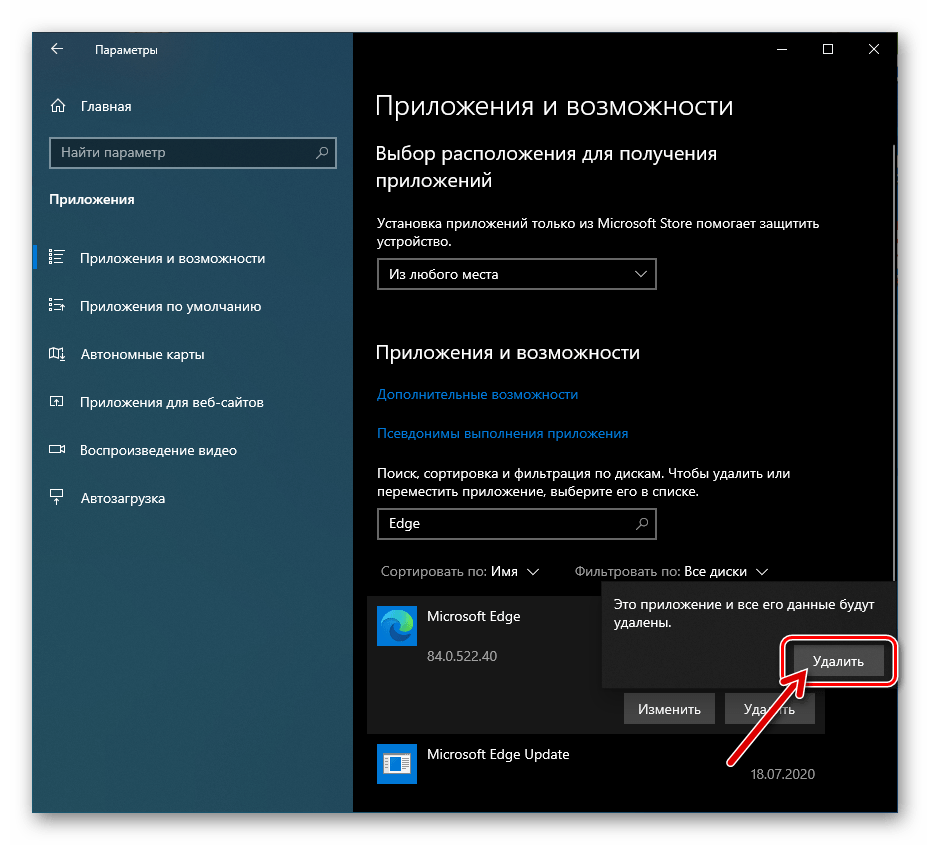Close the Параметры window

click(x=873, y=49)
